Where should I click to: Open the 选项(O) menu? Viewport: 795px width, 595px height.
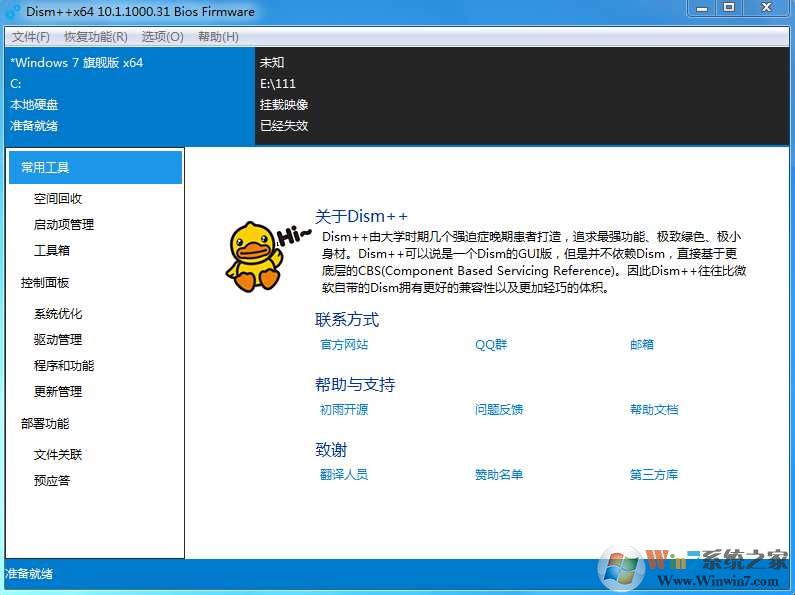[x=162, y=37]
